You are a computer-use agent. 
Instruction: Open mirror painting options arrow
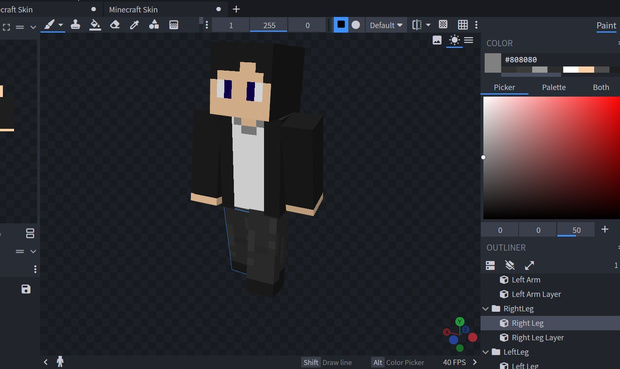(x=428, y=25)
